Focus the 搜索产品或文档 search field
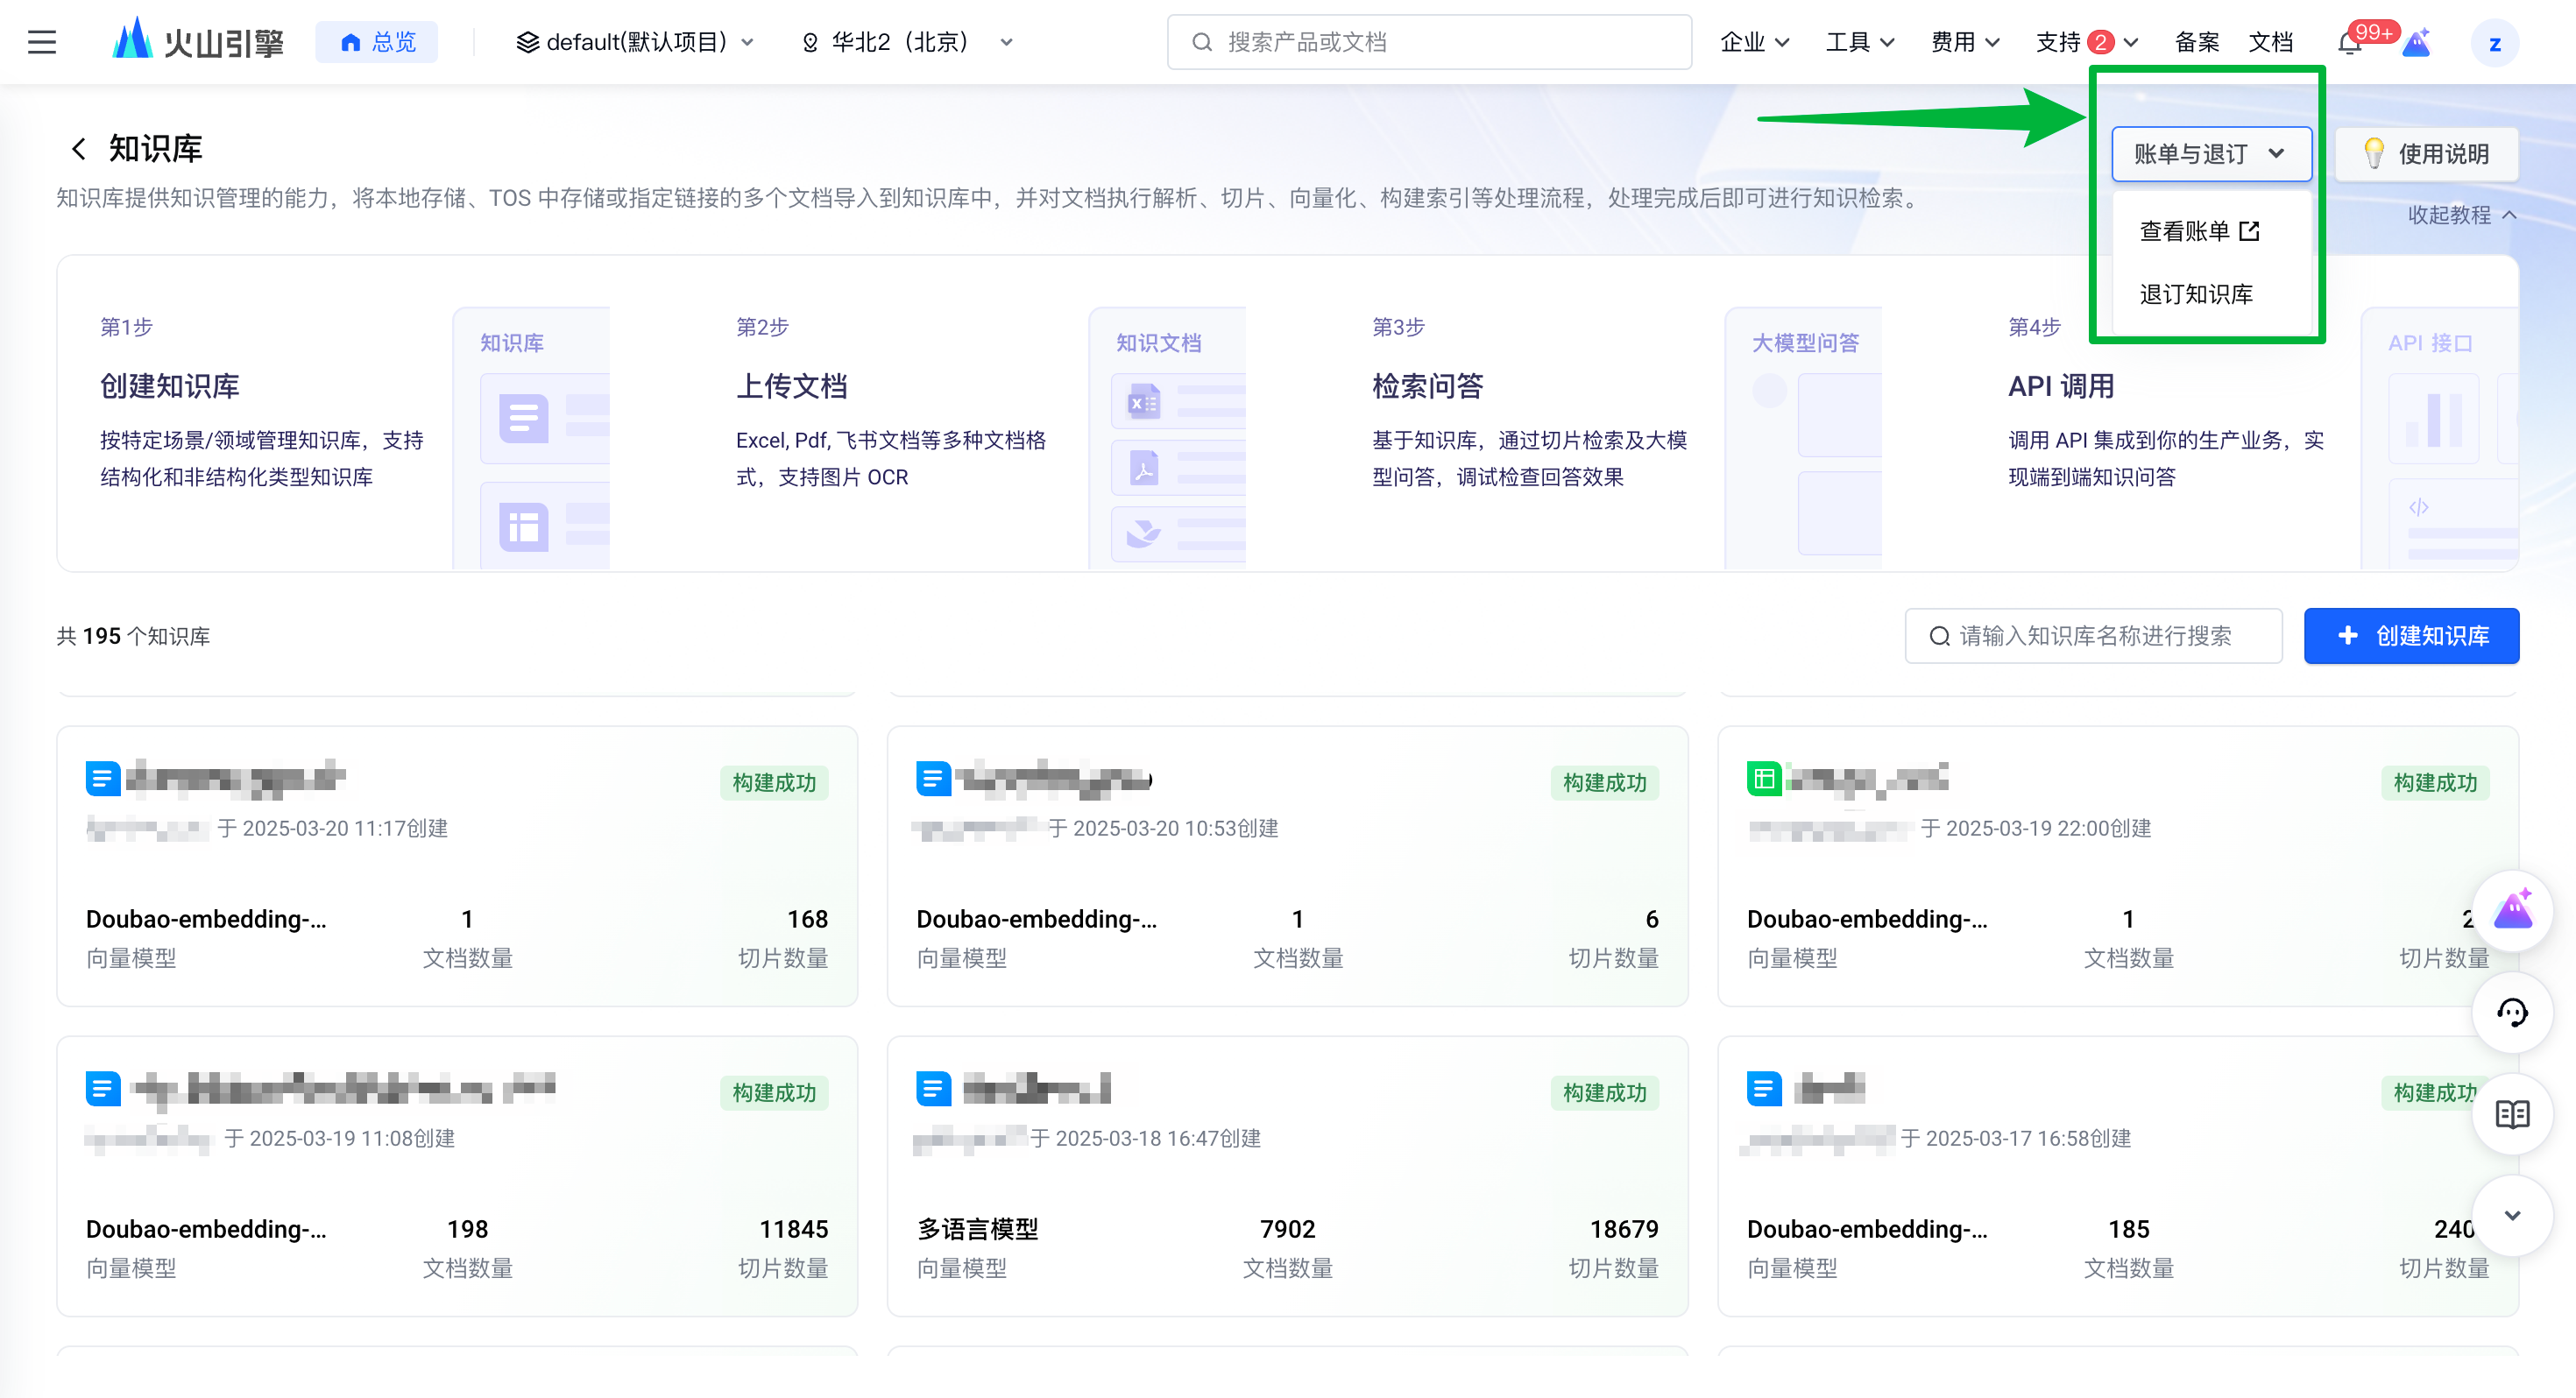Screen dimensions: 2576x1398 click(1429, 42)
